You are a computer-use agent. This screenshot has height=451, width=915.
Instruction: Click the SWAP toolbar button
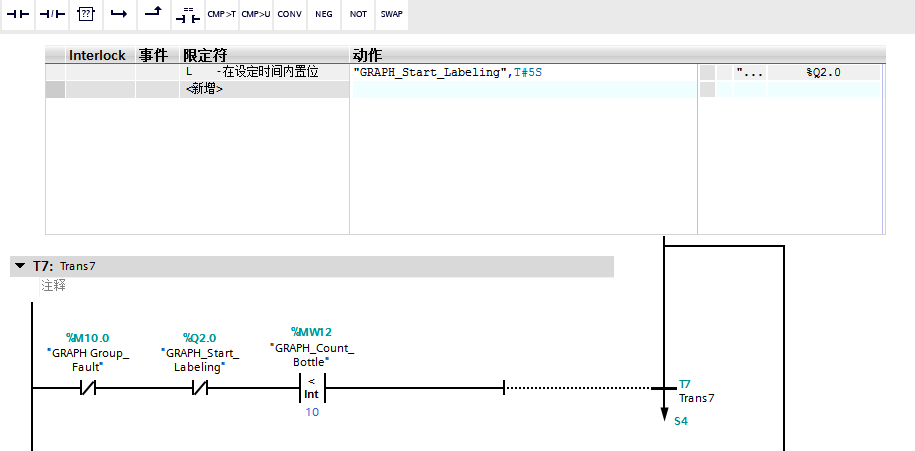click(x=391, y=15)
